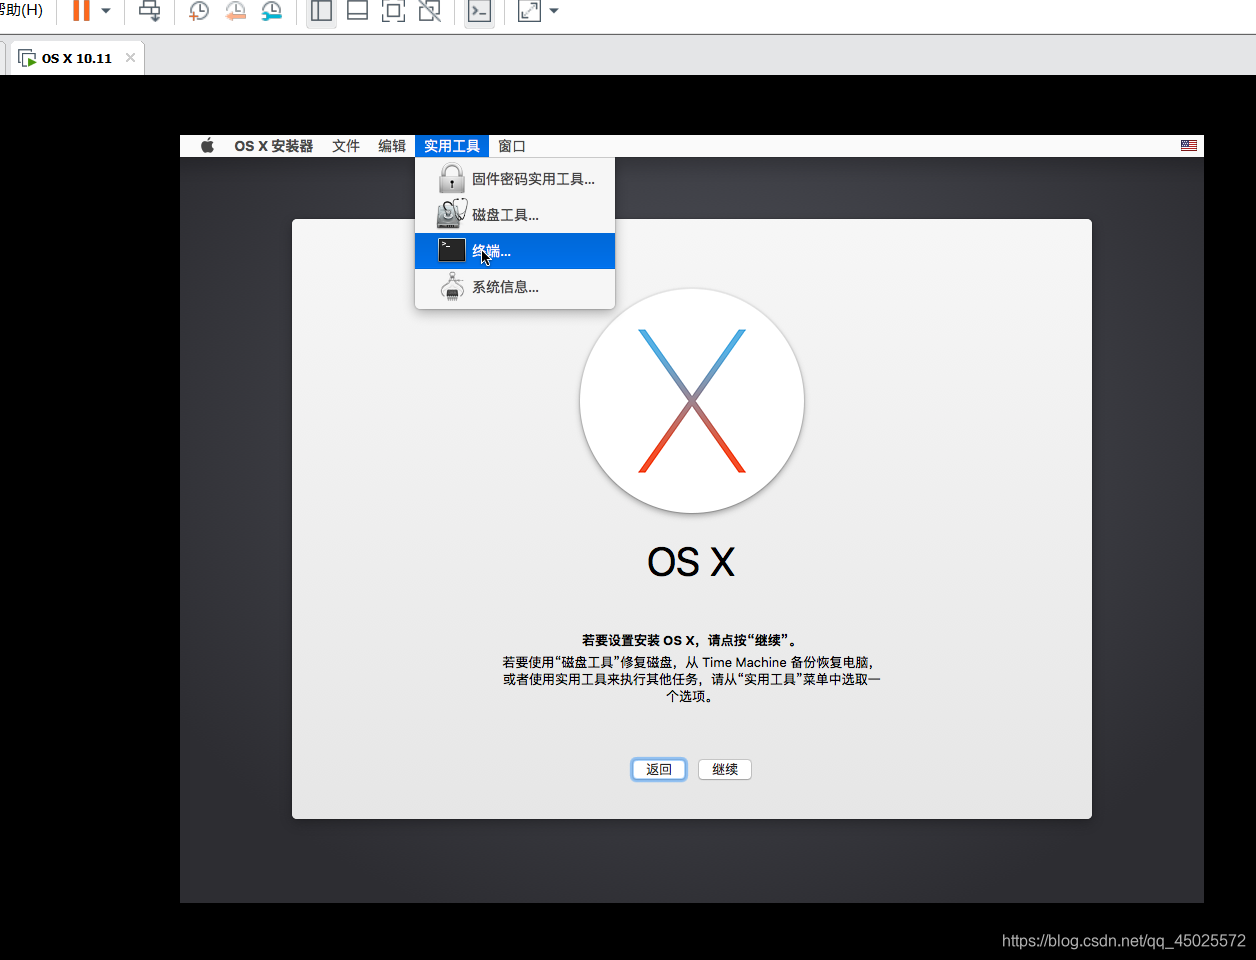Toggle the VMware library sidebar view
This screenshot has width=1256, height=960.
321,11
